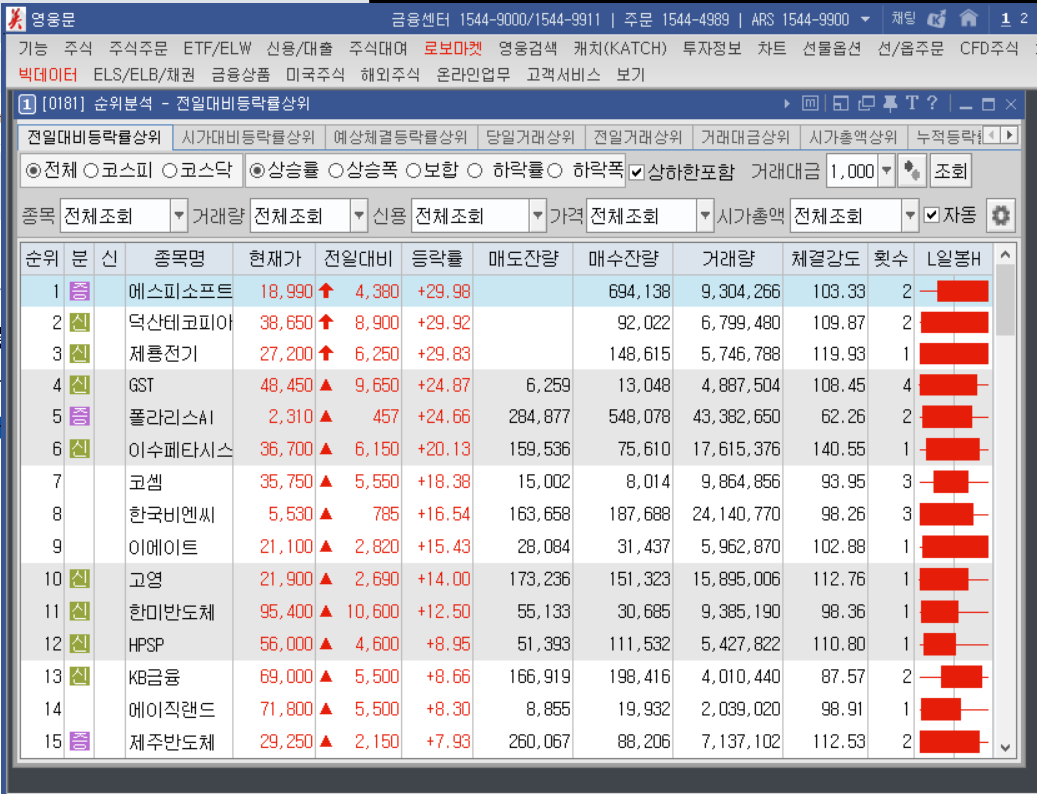Click the duplicate window icon

pyautogui.click(x=866, y=103)
